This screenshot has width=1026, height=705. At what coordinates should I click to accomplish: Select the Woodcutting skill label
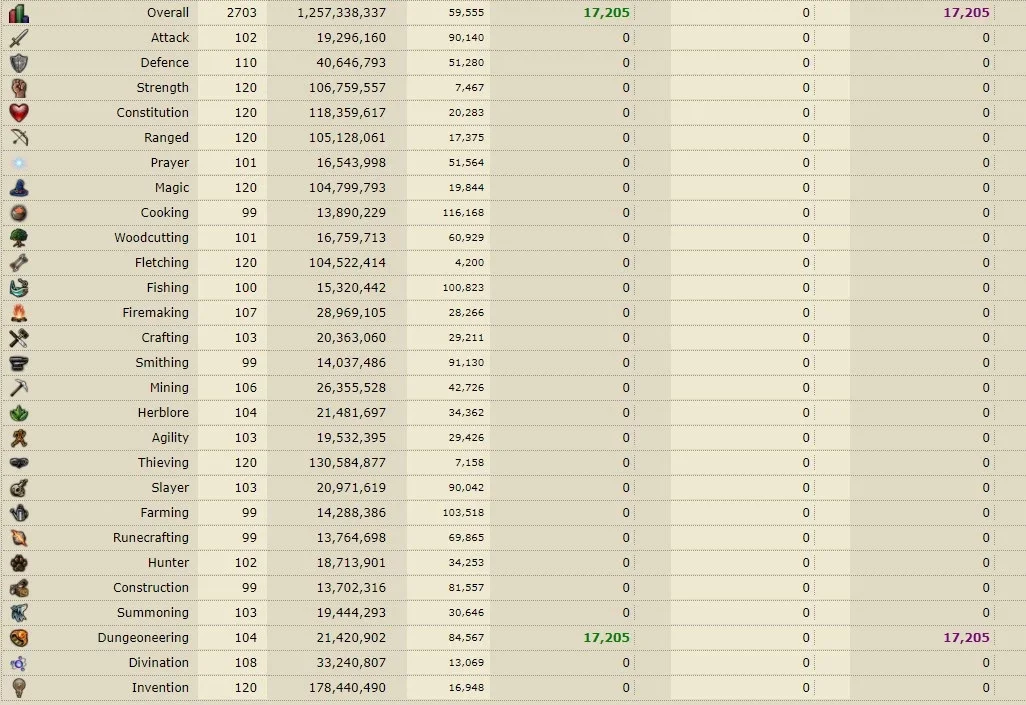coord(151,238)
